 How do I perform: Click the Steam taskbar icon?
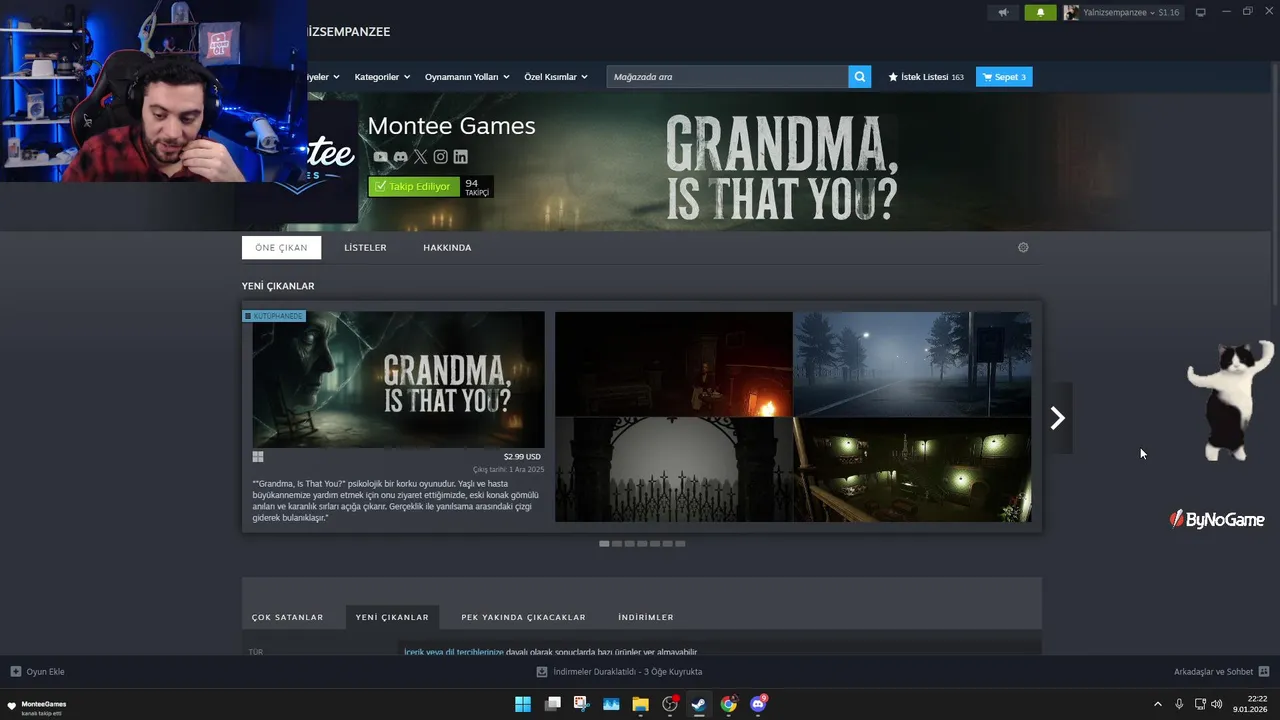(699, 704)
